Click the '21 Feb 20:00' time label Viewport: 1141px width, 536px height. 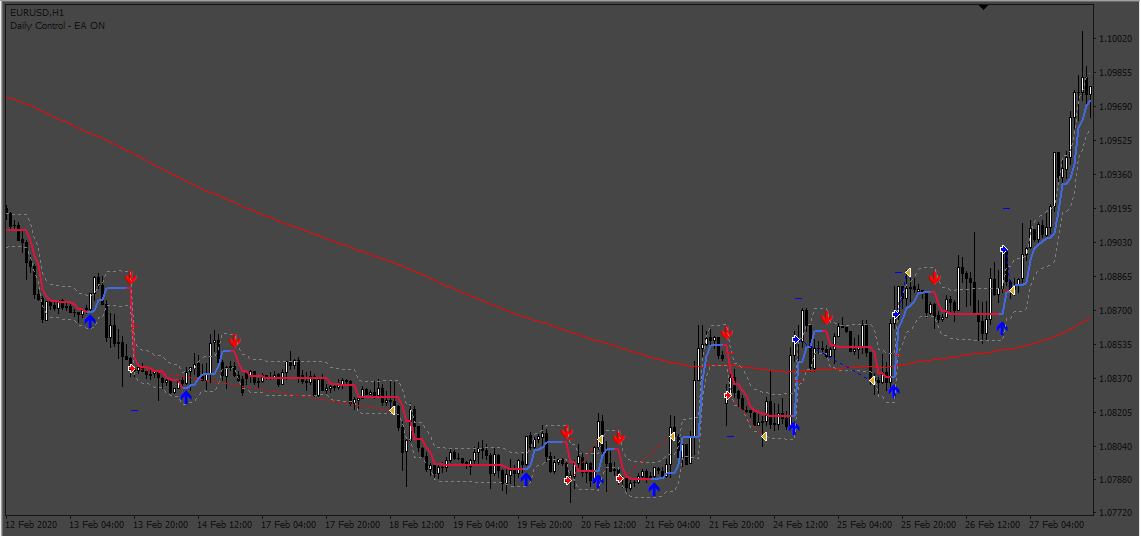[x=736, y=524]
